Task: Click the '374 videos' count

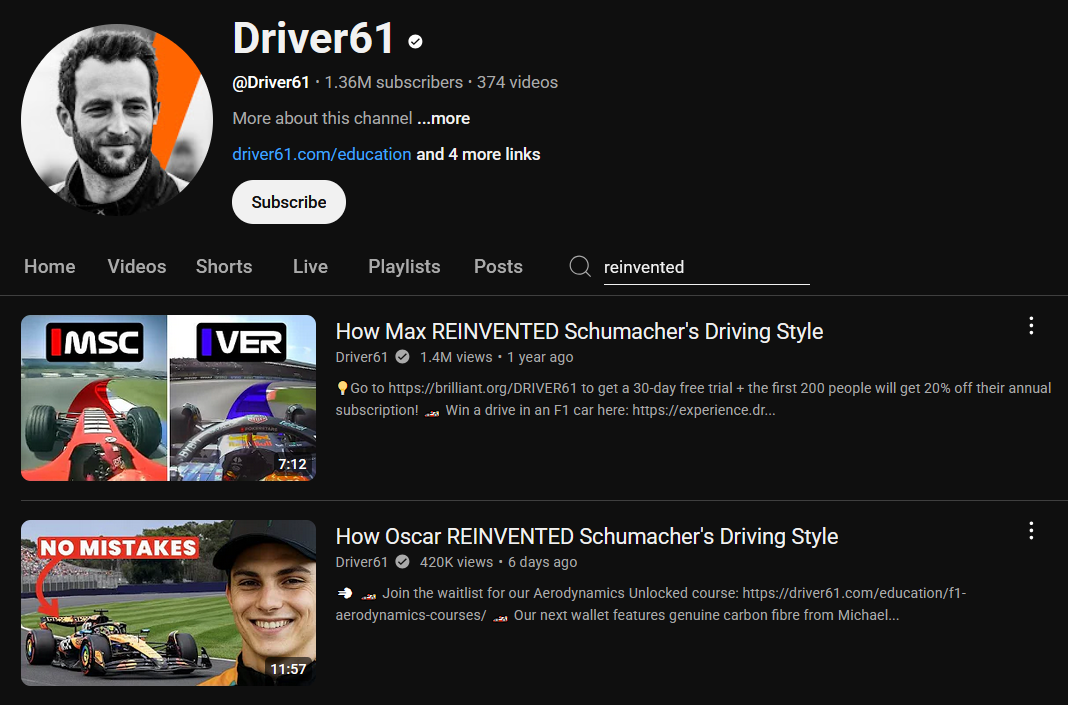Action: click(518, 82)
